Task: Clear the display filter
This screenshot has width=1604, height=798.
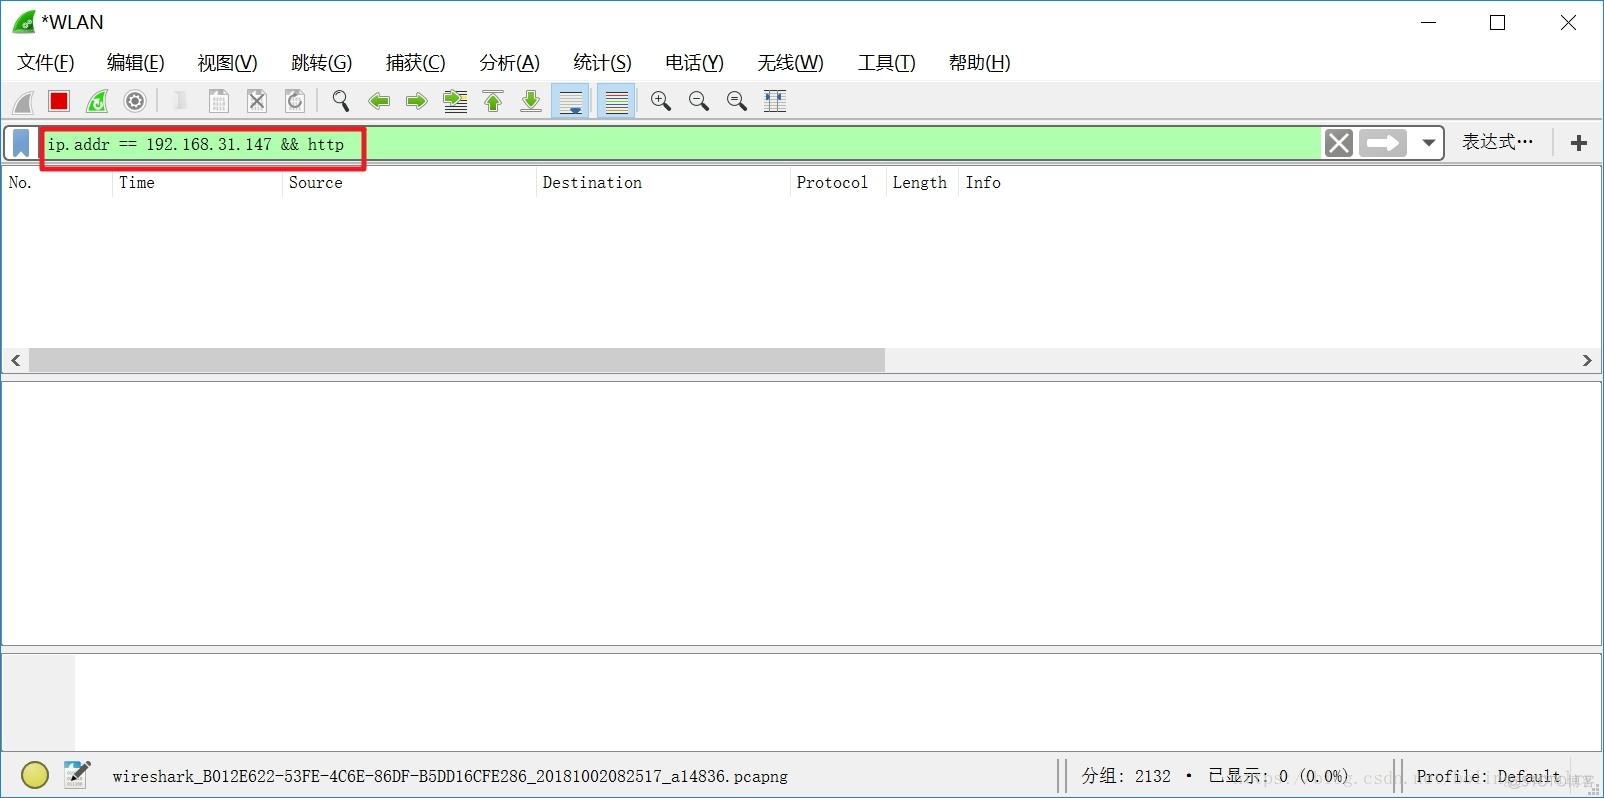Action: click(x=1339, y=144)
